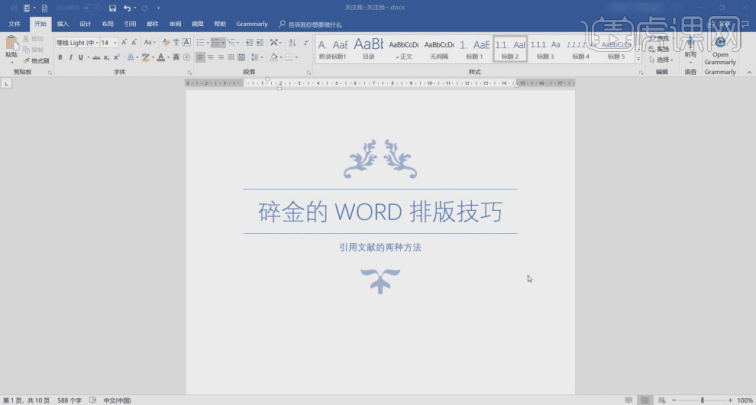The width and height of the screenshot is (756, 405).
Task: Click the Paste clipboard icon
Action: point(12,43)
